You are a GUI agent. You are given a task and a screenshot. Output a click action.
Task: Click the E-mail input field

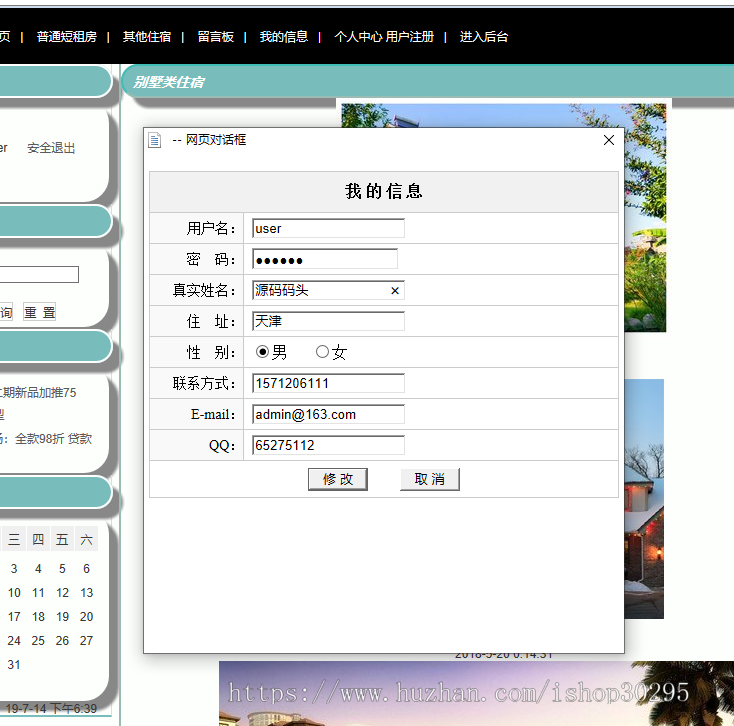328,414
